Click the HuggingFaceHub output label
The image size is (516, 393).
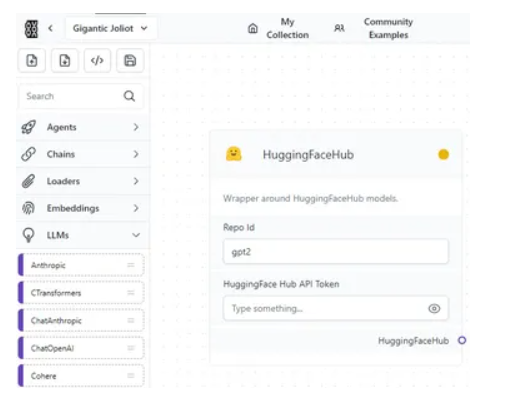(413, 341)
